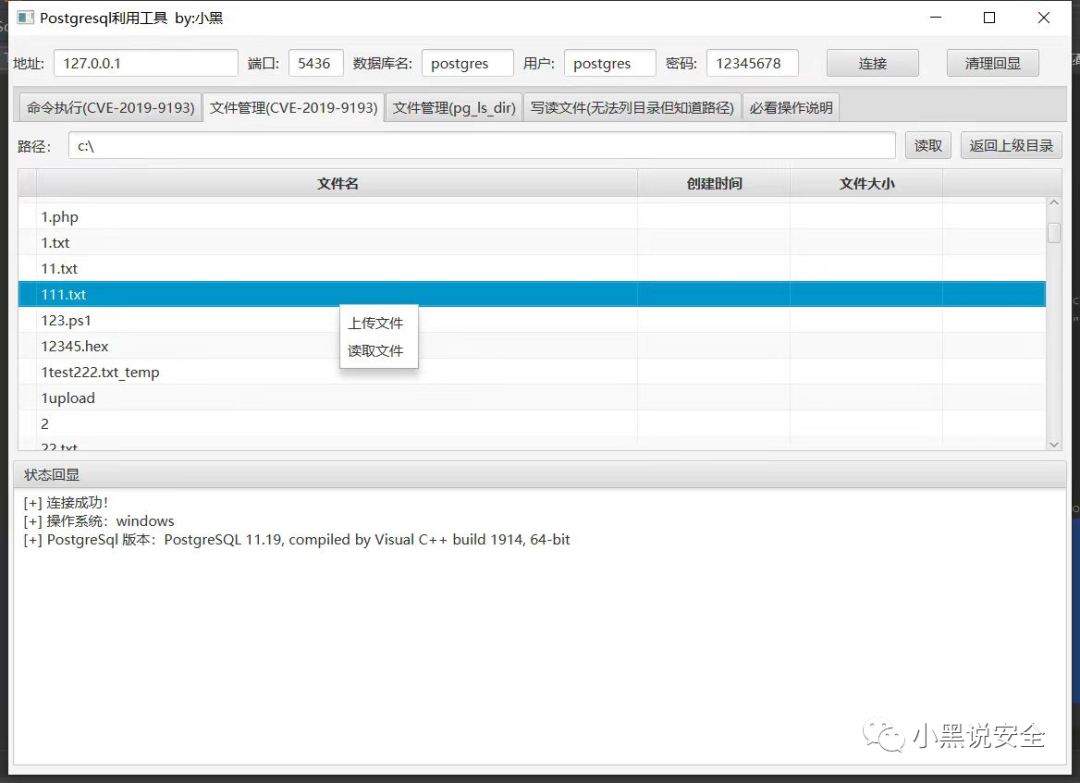
Task: Open the 必看操作说明 tab
Action: pyautogui.click(x=791, y=108)
